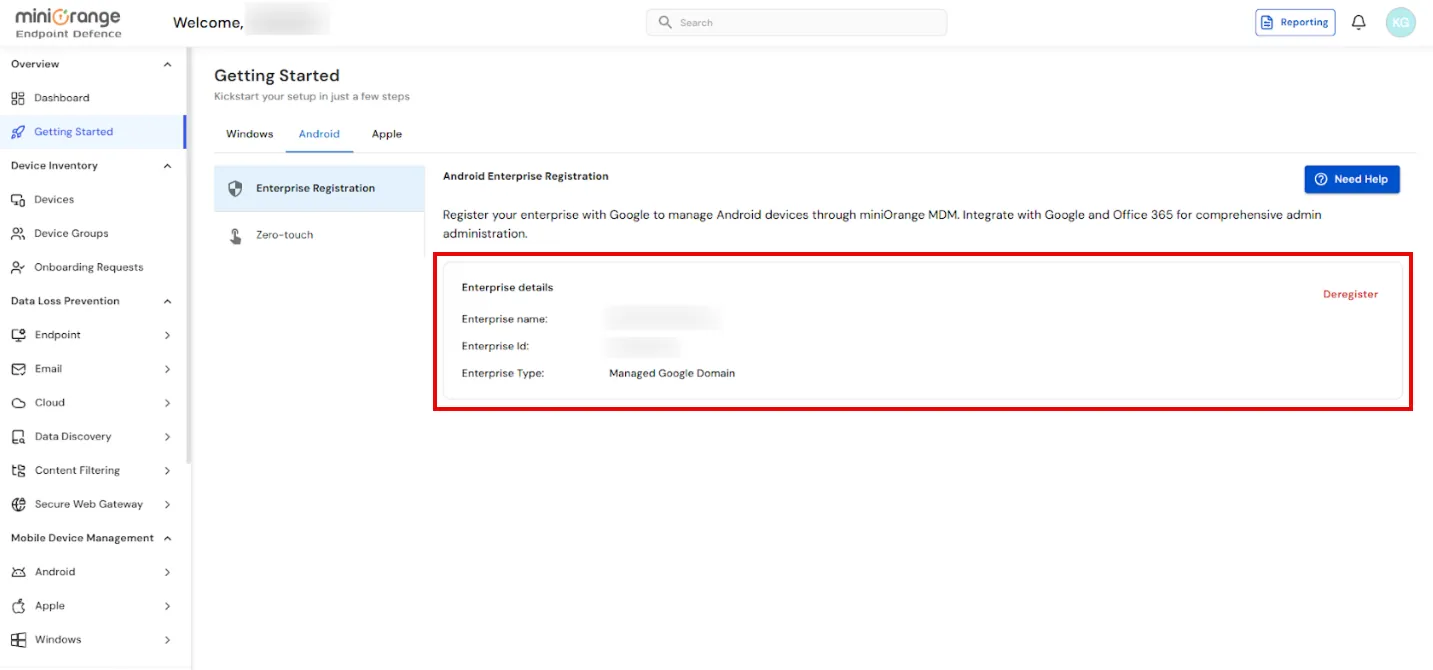This screenshot has width=1433, height=670.
Task: Click the Dashboard grid icon
Action: point(18,98)
